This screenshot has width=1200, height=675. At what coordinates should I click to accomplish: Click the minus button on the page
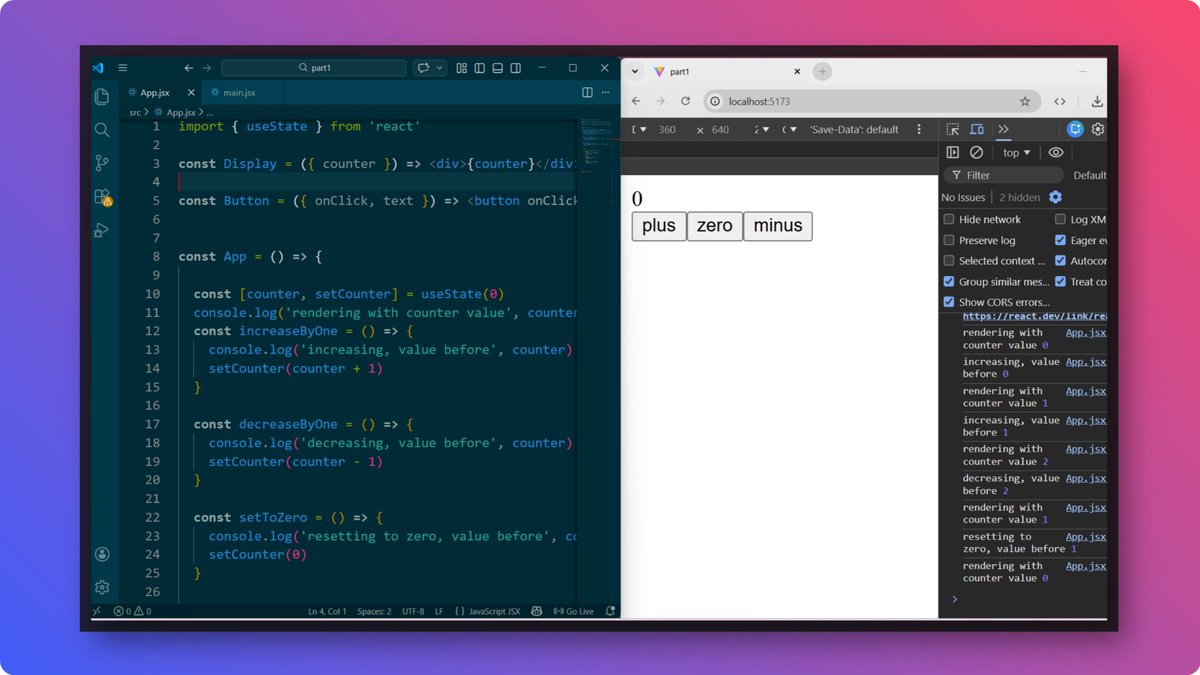point(778,226)
